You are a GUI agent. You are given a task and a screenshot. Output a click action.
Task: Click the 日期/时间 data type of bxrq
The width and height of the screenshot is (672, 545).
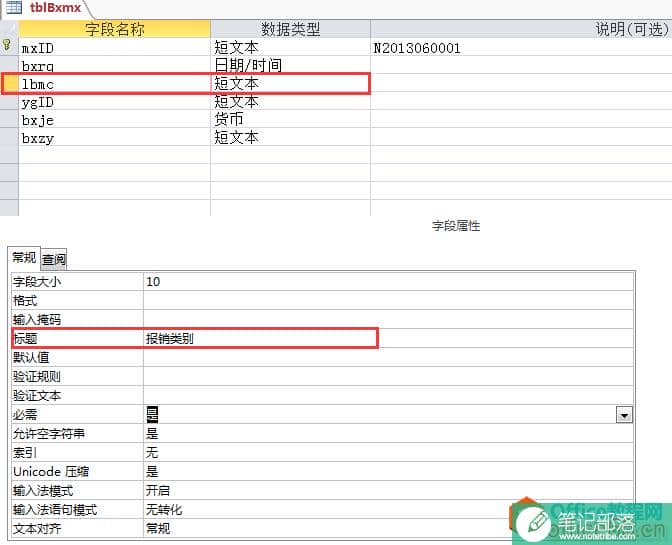click(x=290, y=66)
